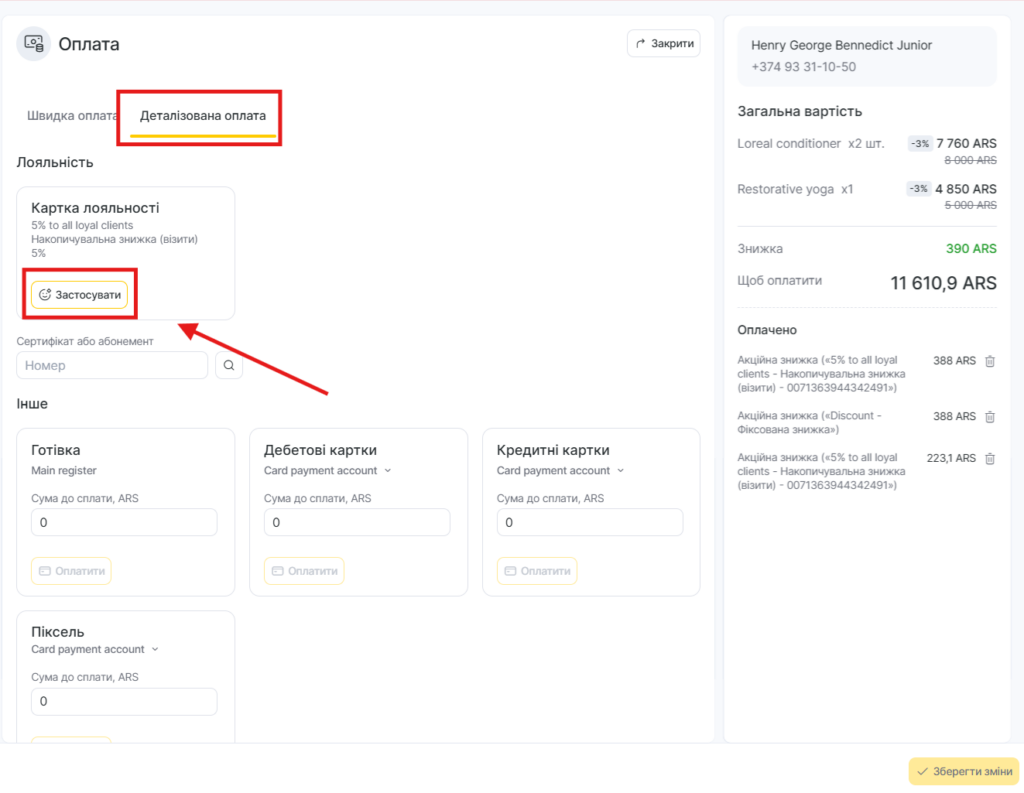Click the certificate Номер input field
The image size is (1024, 793).
[112, 366]
